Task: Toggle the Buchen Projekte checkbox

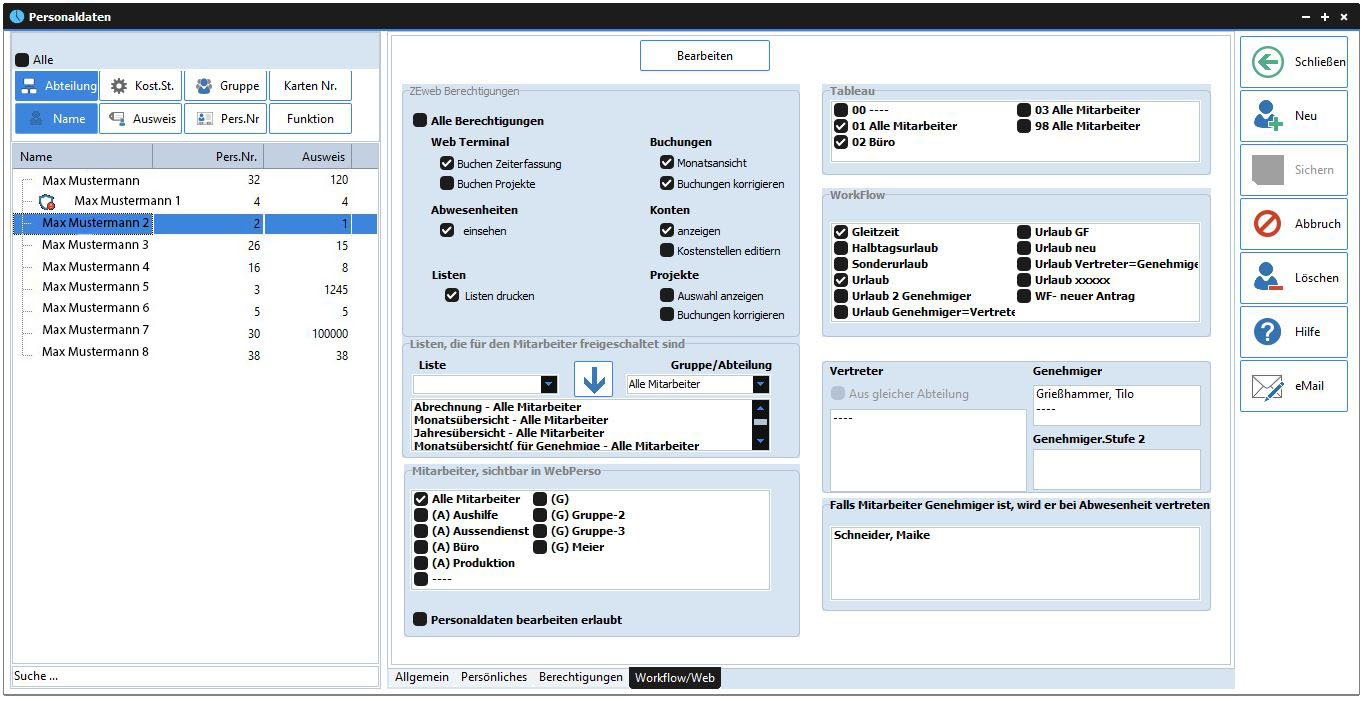Action: click(447, 184)
